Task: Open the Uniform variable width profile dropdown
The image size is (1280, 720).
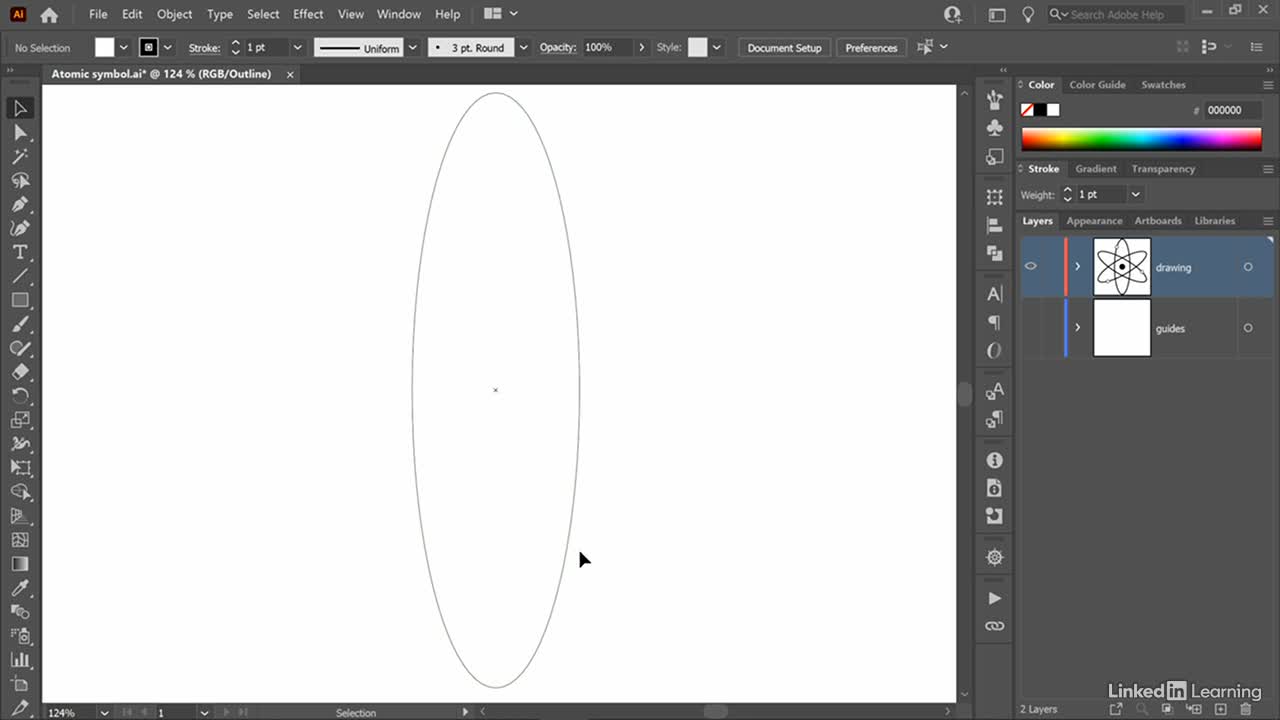Action: pyautogui.click(x=412, y=48)
